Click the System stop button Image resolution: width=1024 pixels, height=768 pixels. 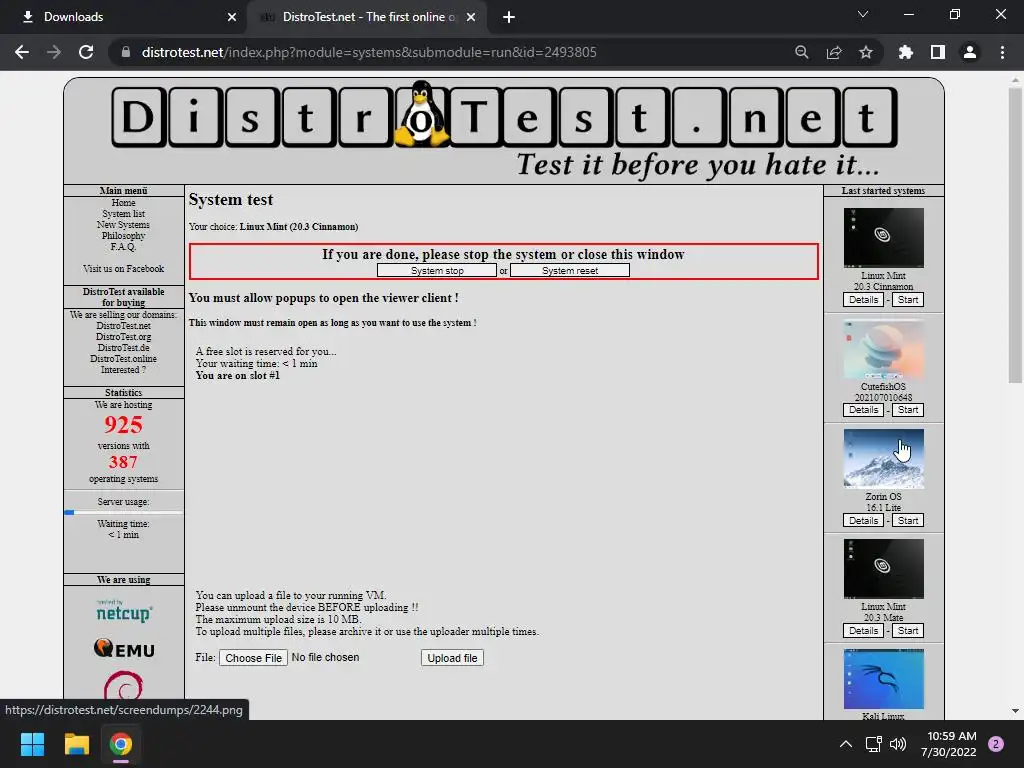pyautogui.click(x=437, y=270)
